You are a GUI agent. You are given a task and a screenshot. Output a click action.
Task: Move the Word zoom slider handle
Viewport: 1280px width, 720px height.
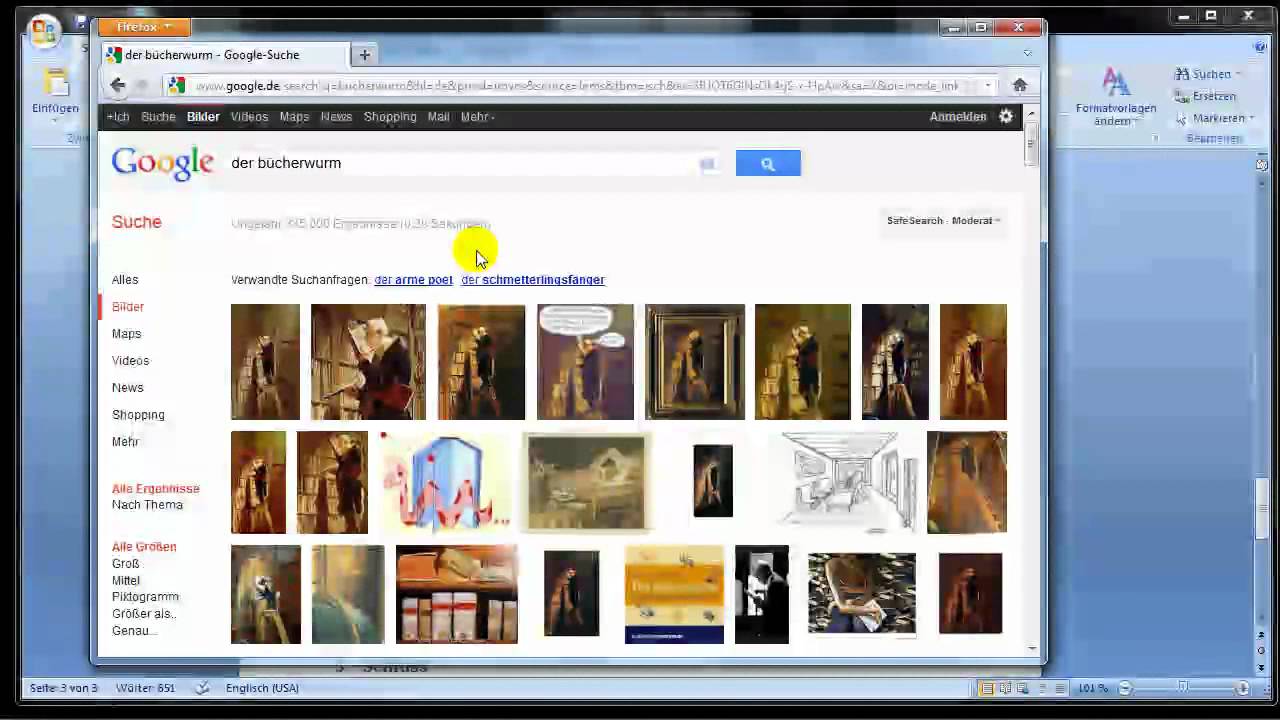coord(1183,688)
